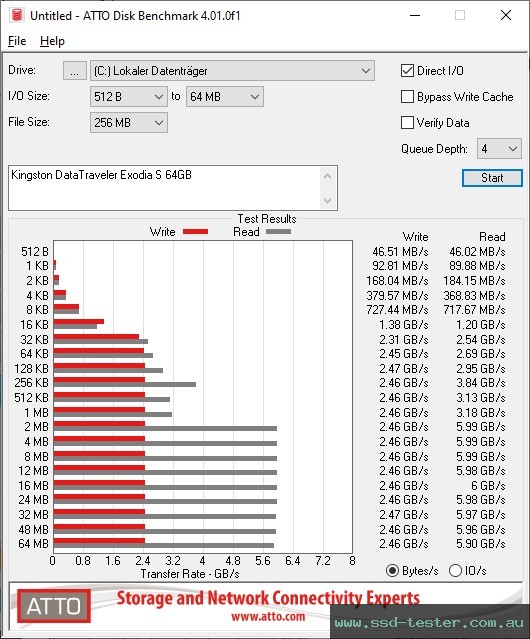Expand the 256 MB File Size dropdown
Screen dimensions: 530x639
click(x=129, y=123)
